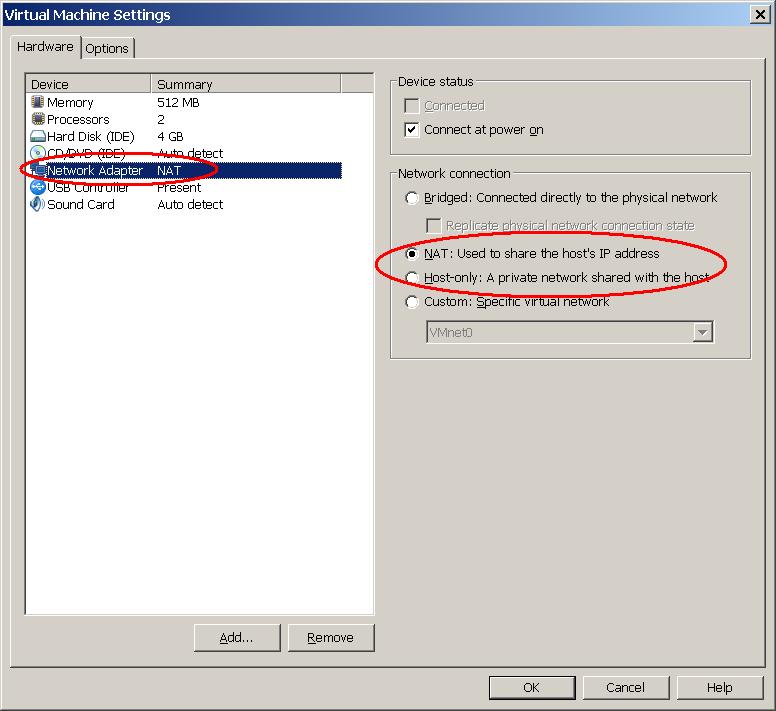The image size is (776, 711).
Task: Click the Remove button
Action: pyautogui.click(x=330, y=637)
